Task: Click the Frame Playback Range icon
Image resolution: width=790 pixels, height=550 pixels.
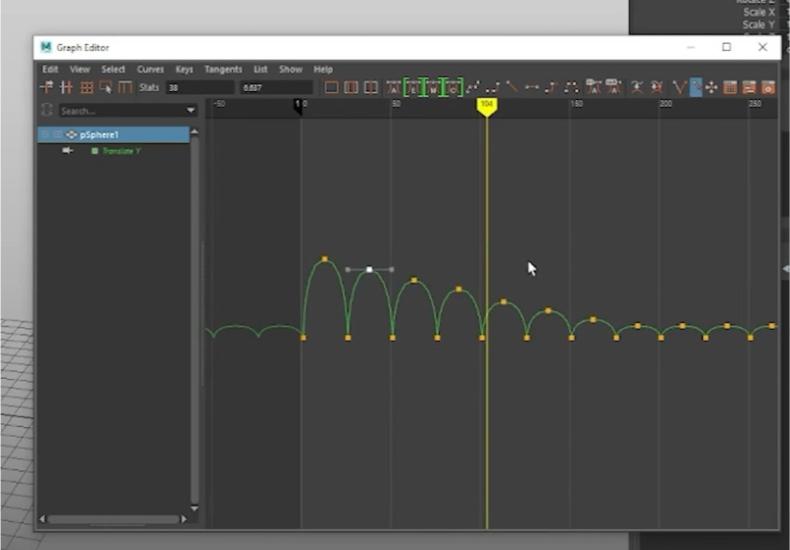Action: [x=351, y=88]
